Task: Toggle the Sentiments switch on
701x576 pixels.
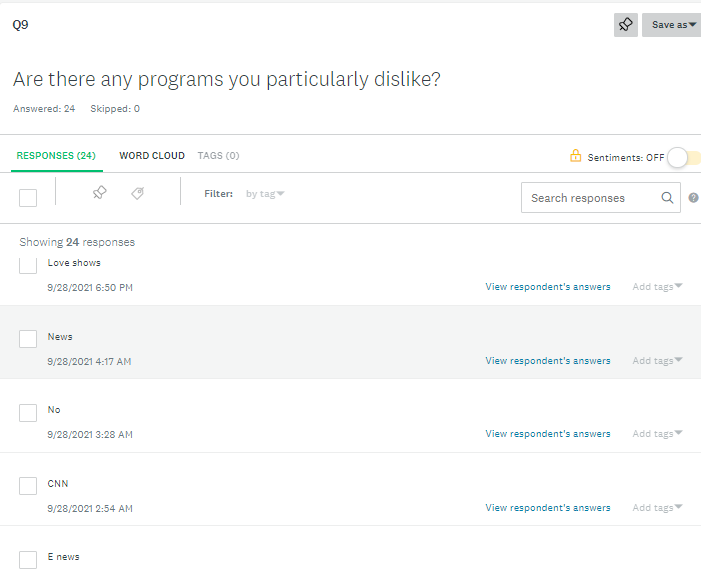Action: 683,157
